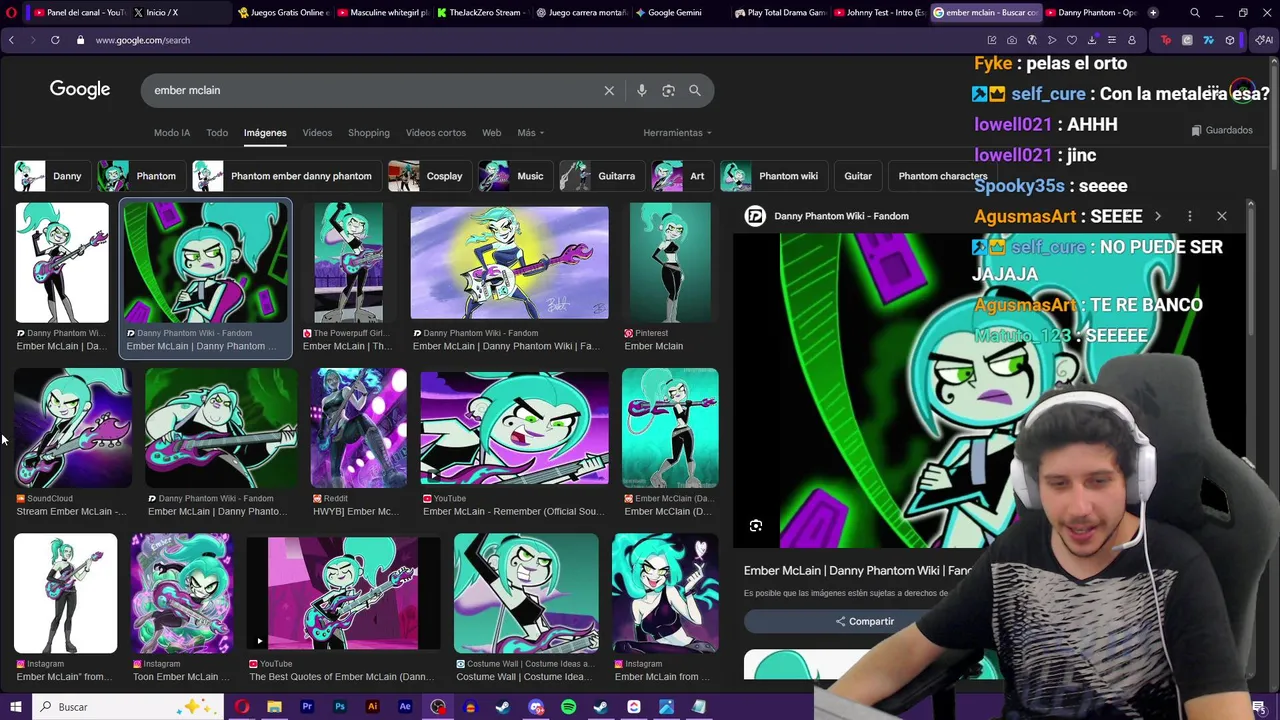The width and height of the screenshot is (1280, 720).
Task: Start voice search with the microphone icon
Action: coord(641,90)
